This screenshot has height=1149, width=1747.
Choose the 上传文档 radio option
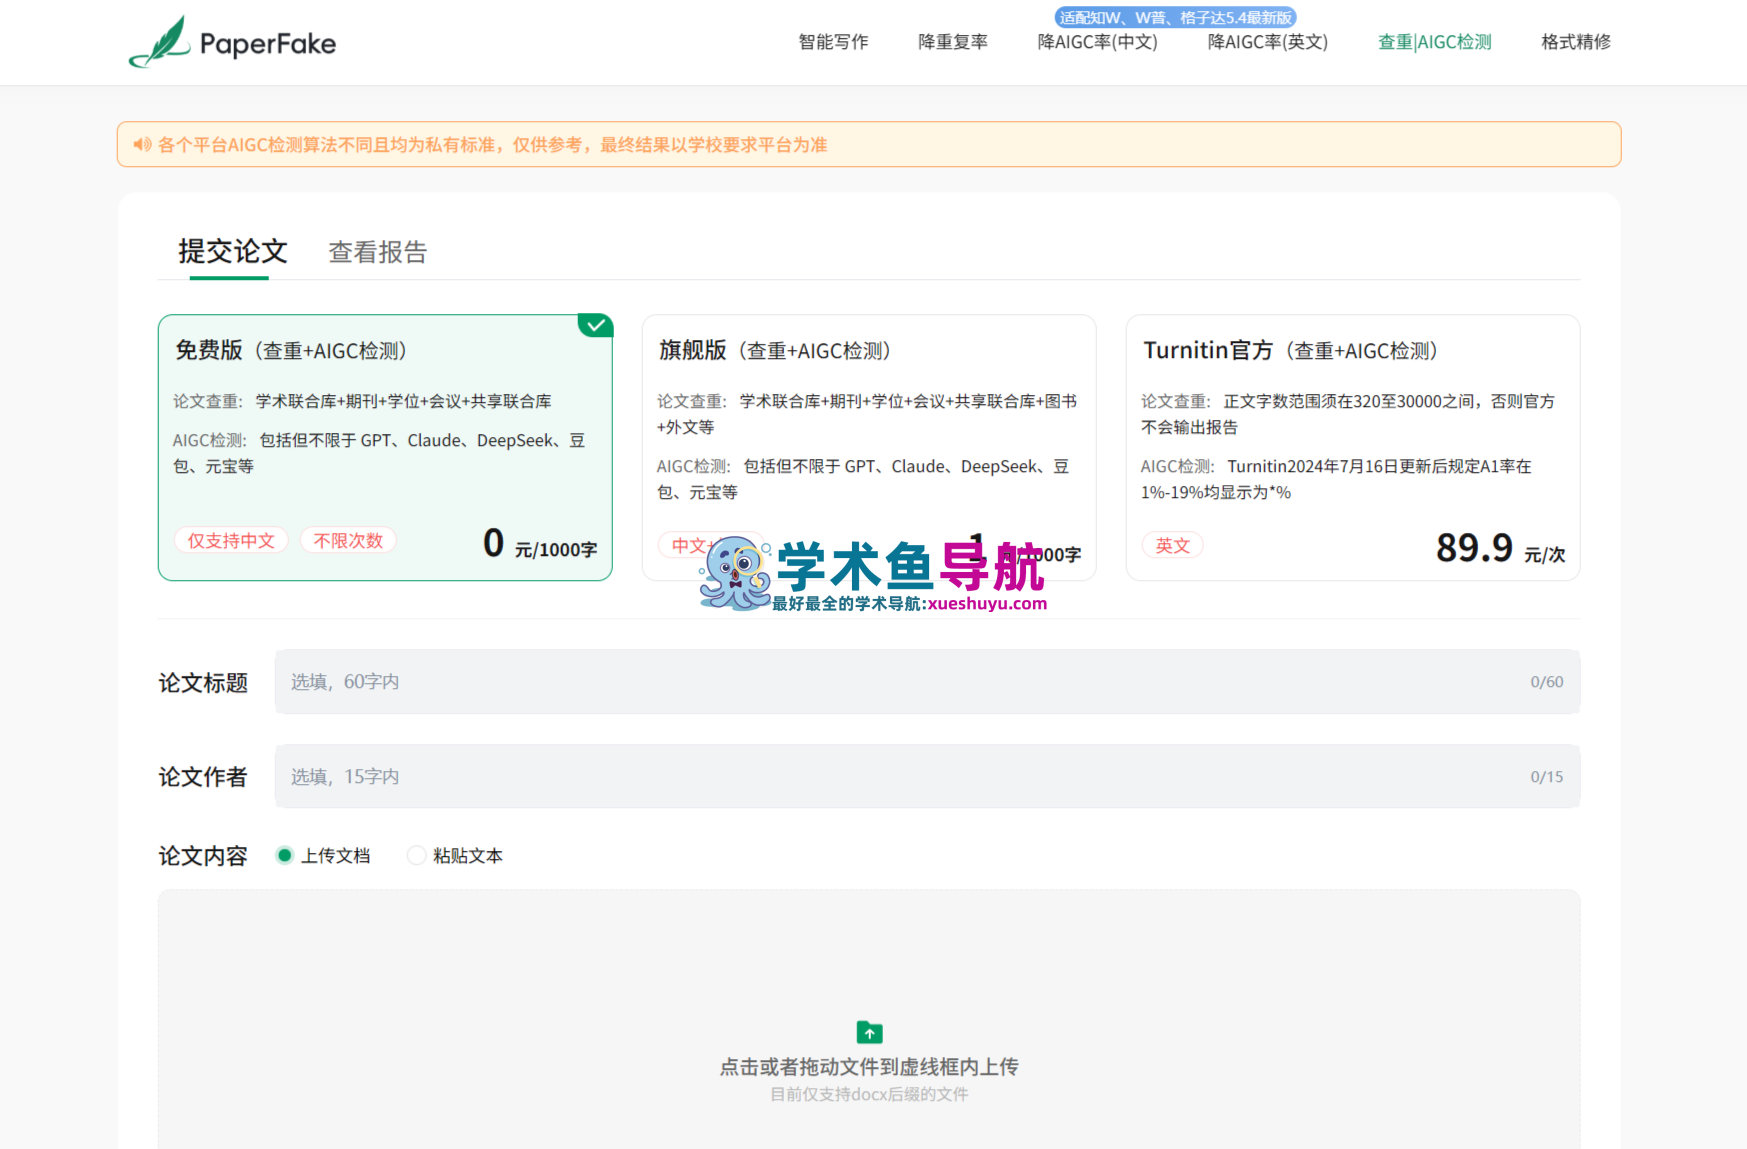tap(323, 855)
